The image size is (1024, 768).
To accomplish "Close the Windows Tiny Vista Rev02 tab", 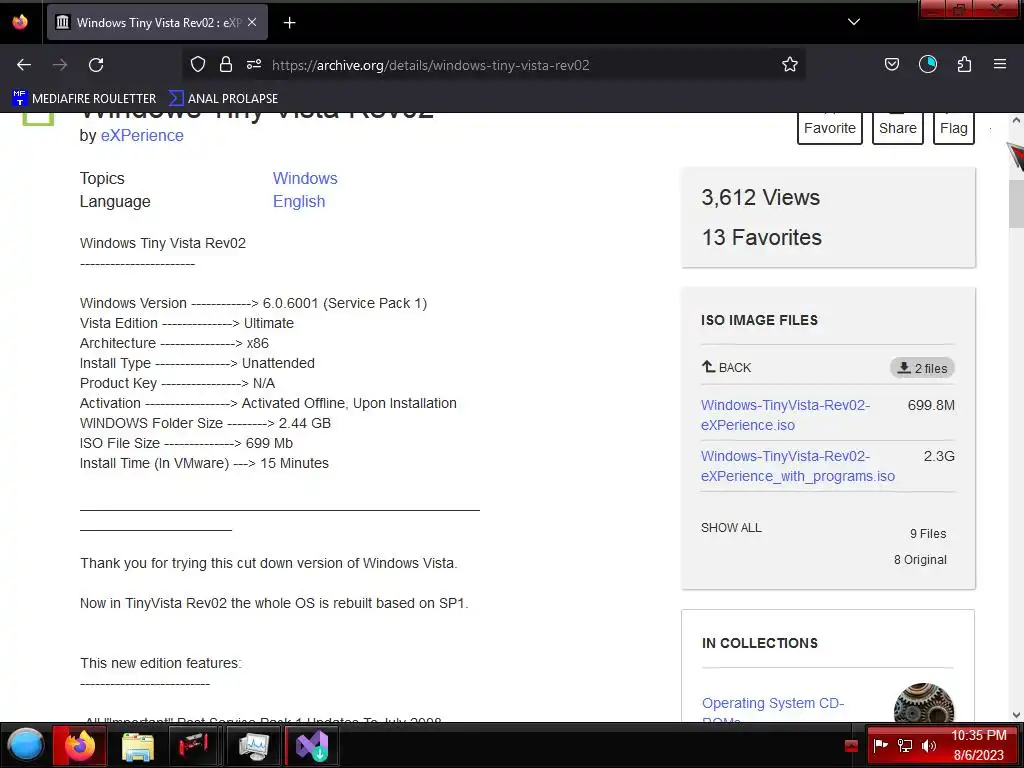I will click(x=252, y=22).
